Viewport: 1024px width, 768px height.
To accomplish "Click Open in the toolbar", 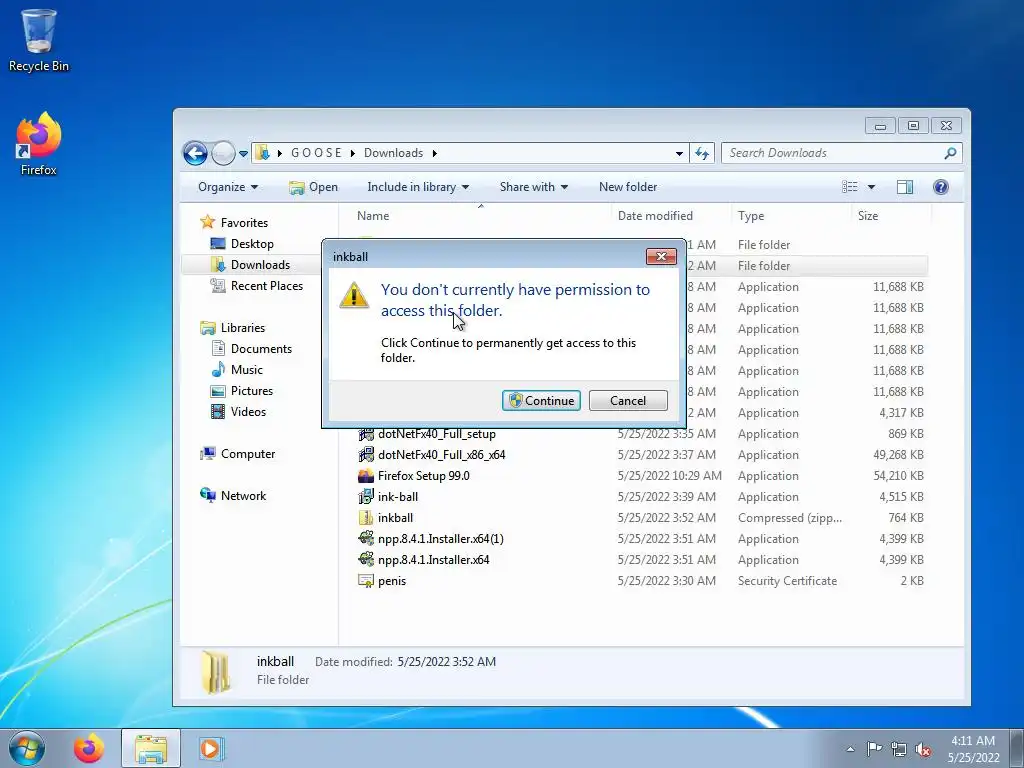I will (313, 187).
